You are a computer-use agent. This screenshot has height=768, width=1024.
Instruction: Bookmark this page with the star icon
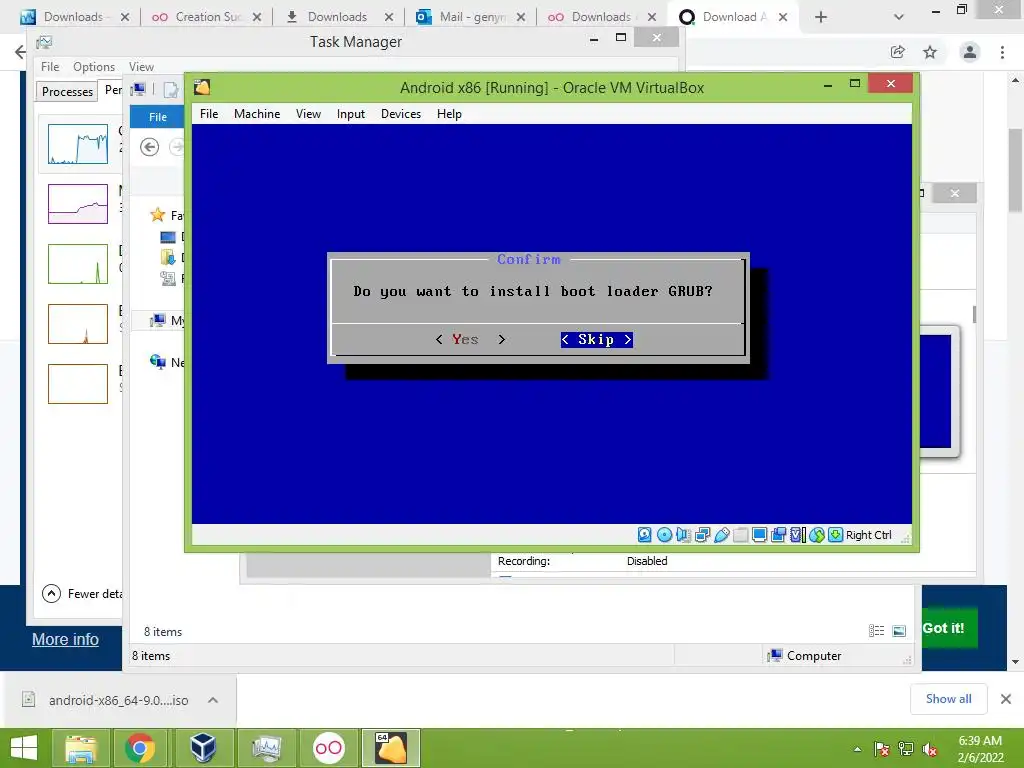pyautogui.click(x=930, y=52)
